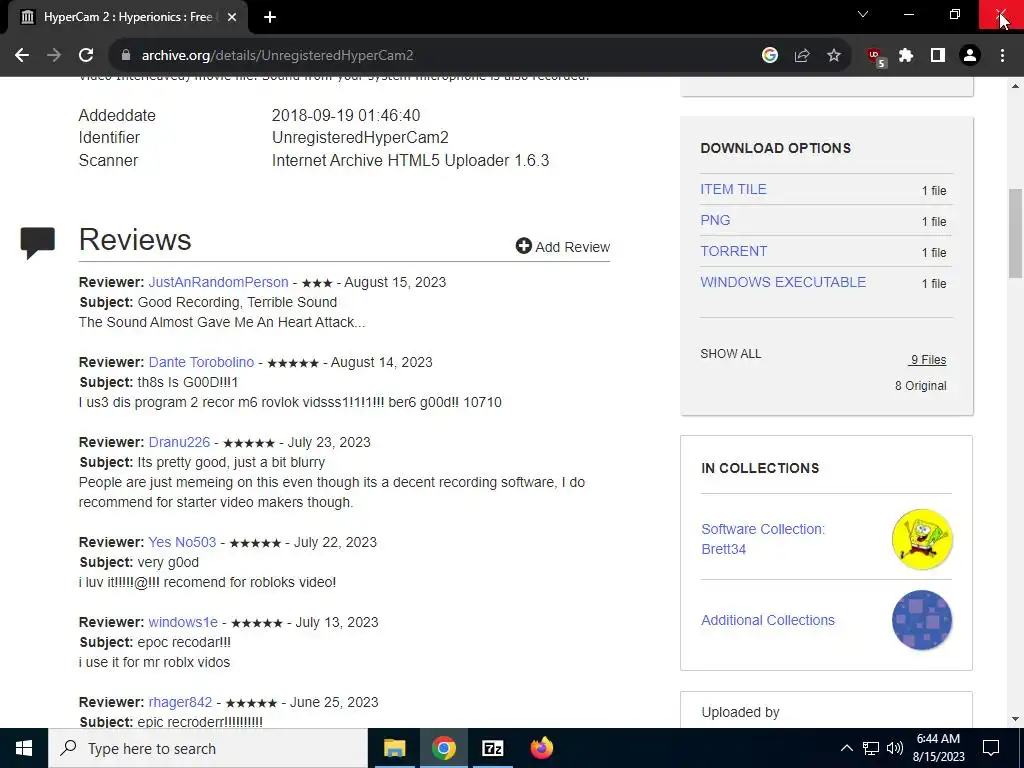Click subject 'Its pretty good, just a bit blurry'
This screenshot has height=768, width=1024.
click(x=231, y=462)
